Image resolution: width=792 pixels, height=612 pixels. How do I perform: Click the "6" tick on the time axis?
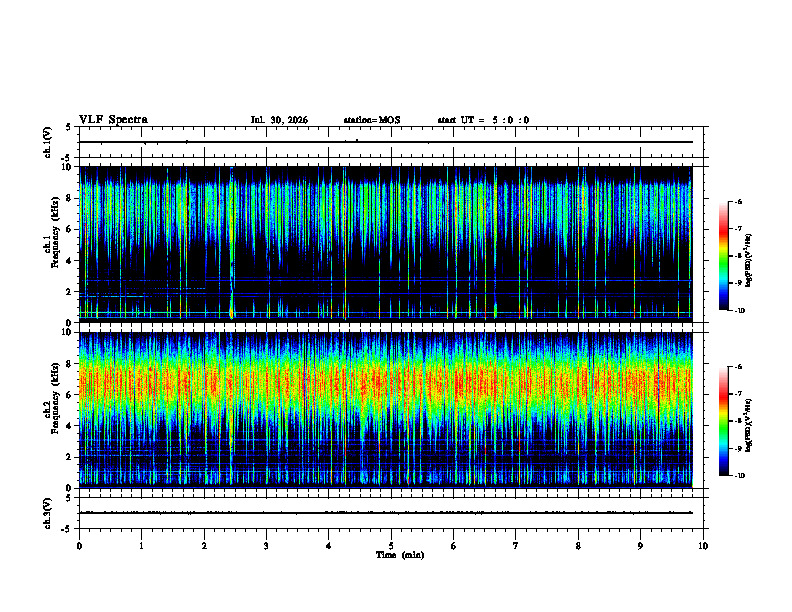click(x=454, y=546)
